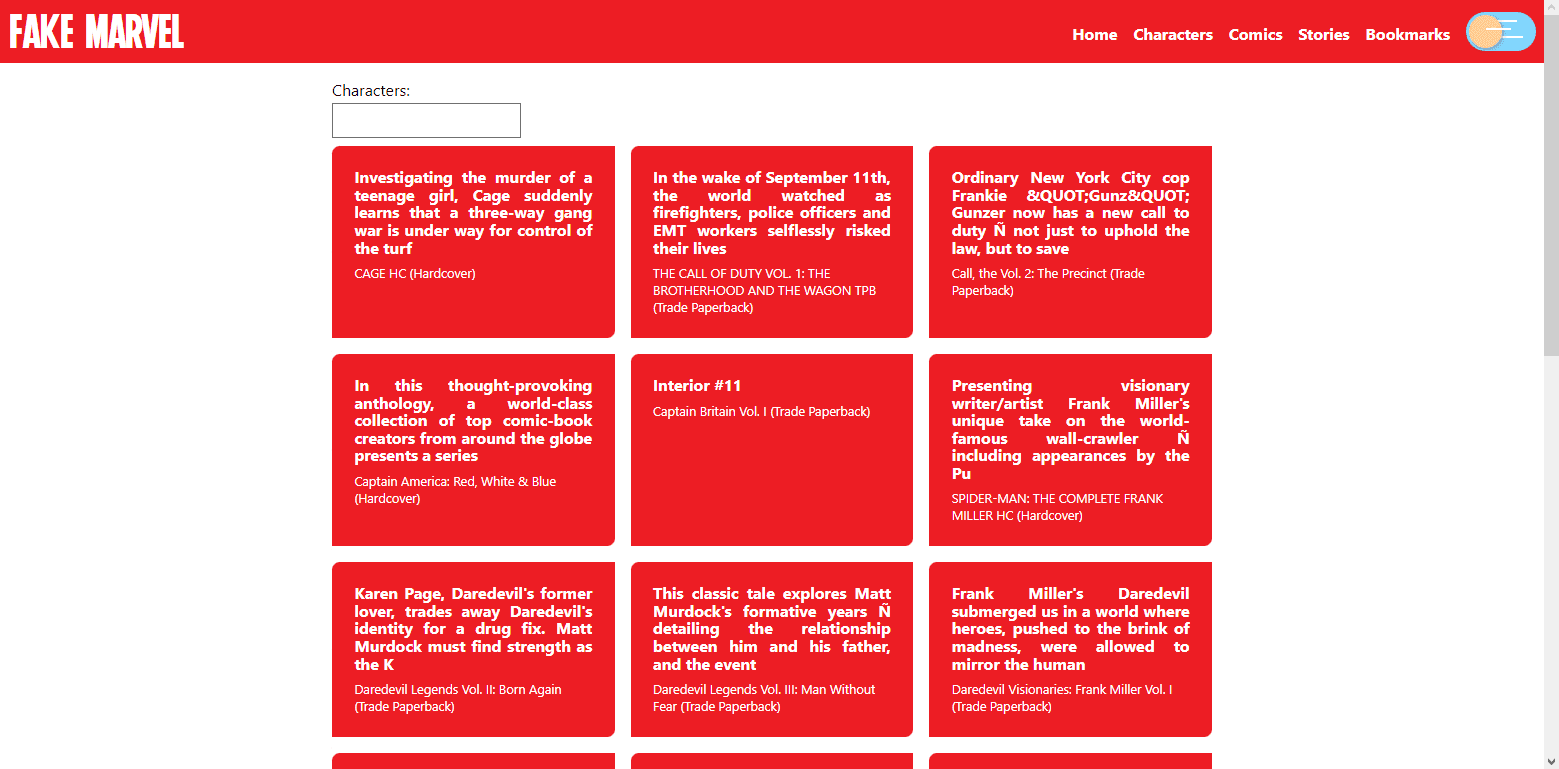Viewport: 1559px width, 769px height.
Task: Open Daredevil Legends Vol. II: Born Again card
Action: pos(473,649)
